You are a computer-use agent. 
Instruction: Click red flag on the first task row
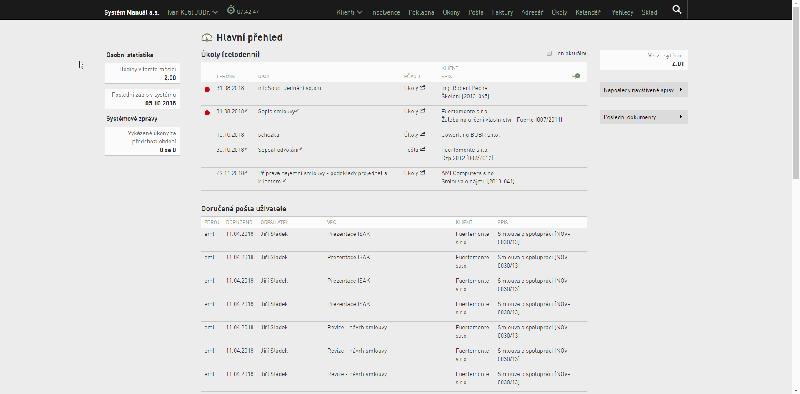[207, 89]
